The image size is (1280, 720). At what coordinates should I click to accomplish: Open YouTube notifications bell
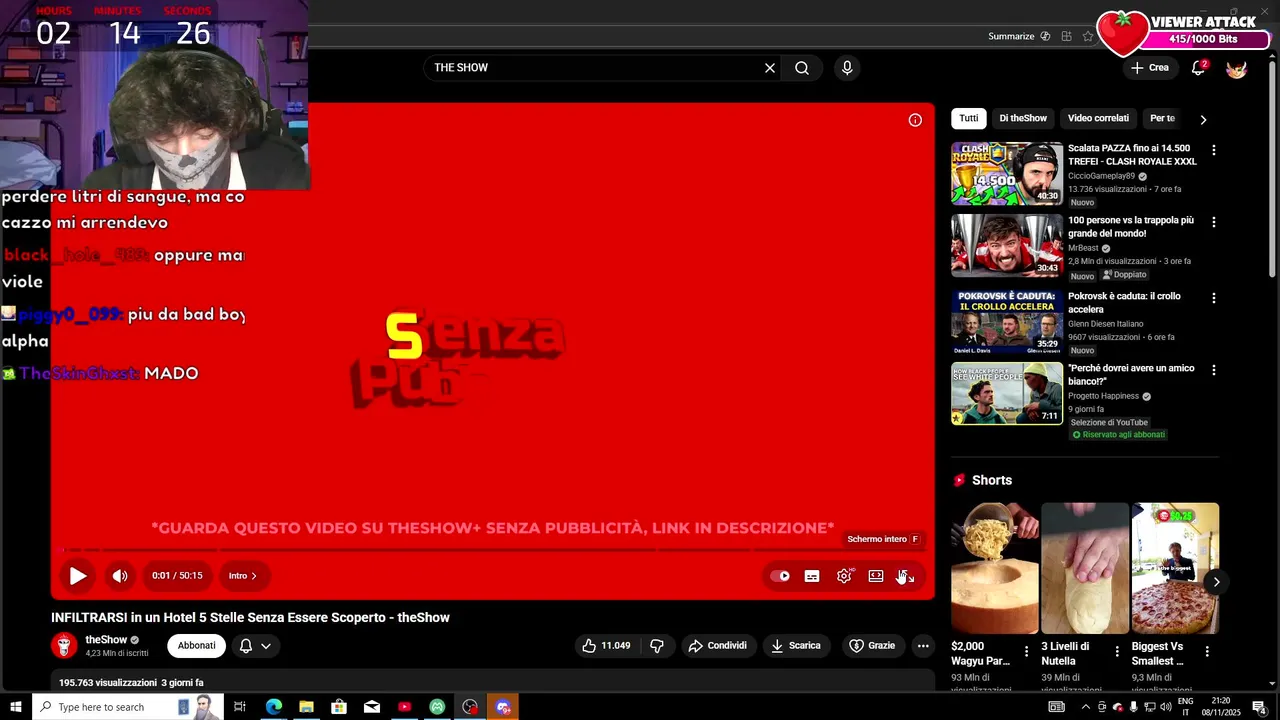[1198, 68]
